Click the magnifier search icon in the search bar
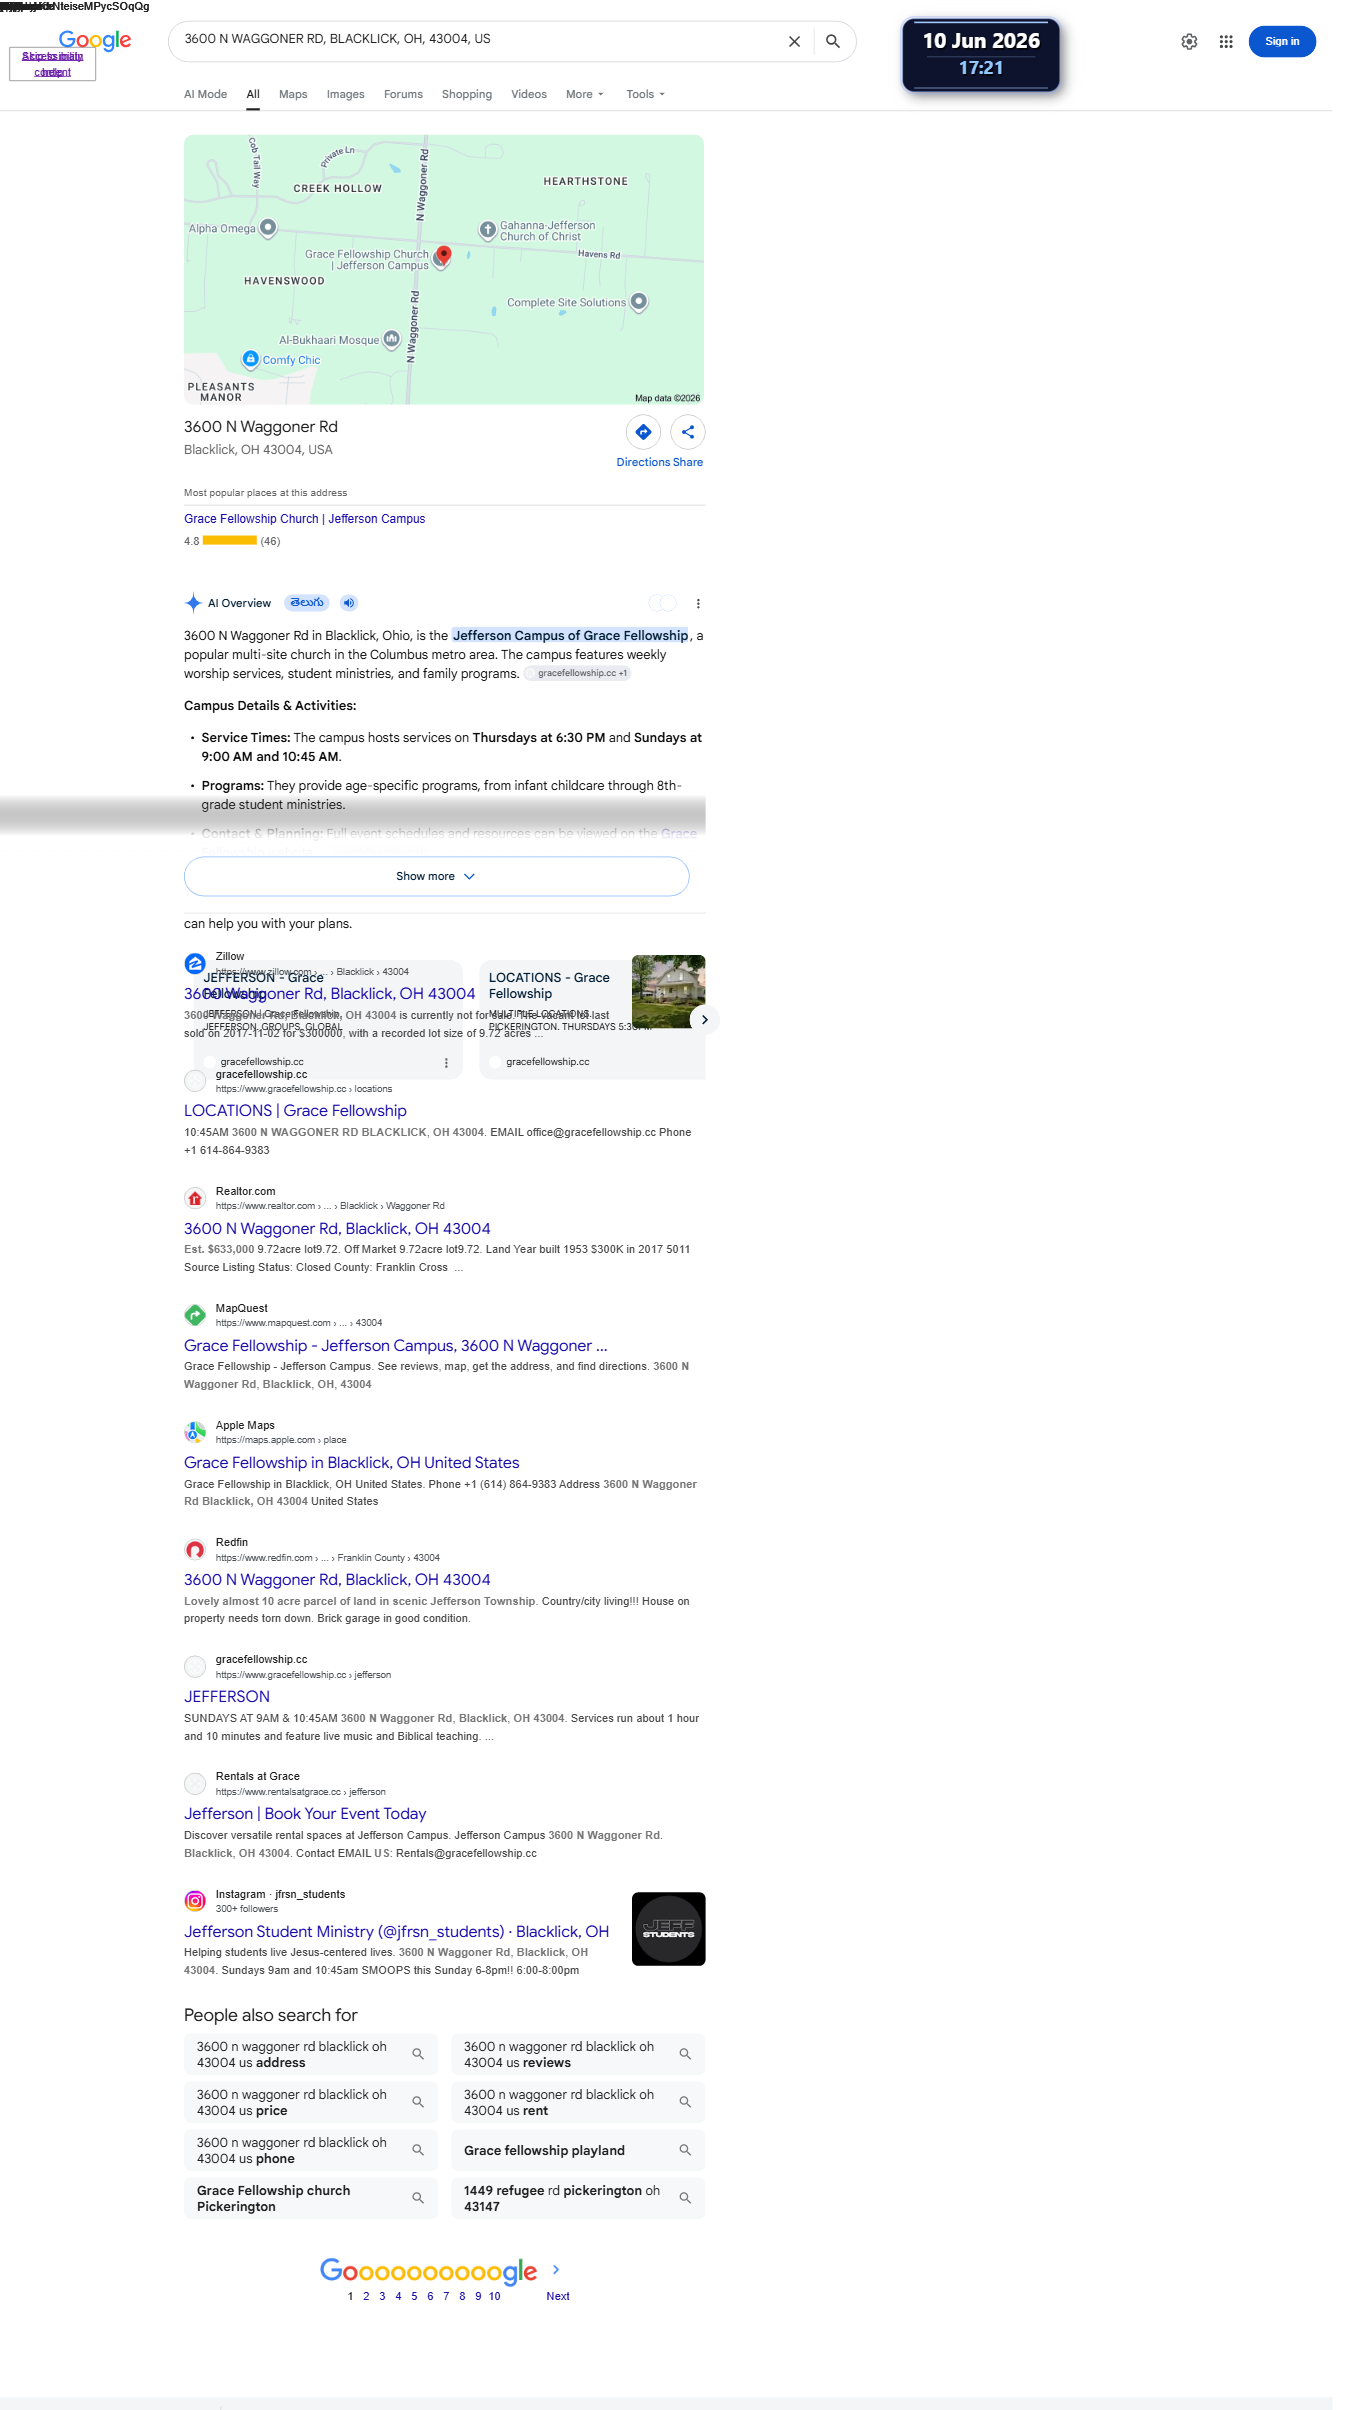 [x=832, y=42]
